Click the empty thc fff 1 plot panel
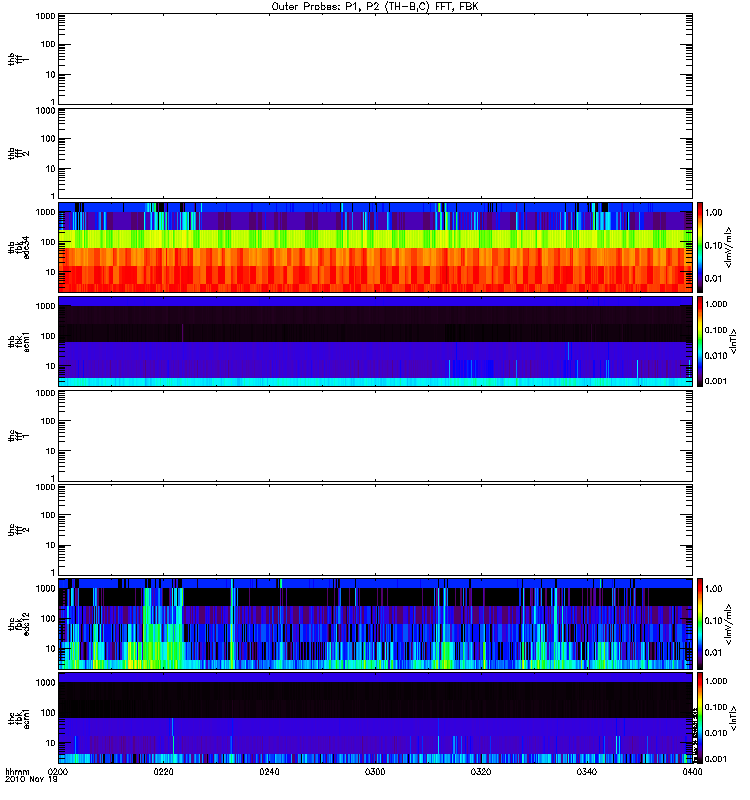The width and height of the screenshot is (750, 800). (376, 436)
